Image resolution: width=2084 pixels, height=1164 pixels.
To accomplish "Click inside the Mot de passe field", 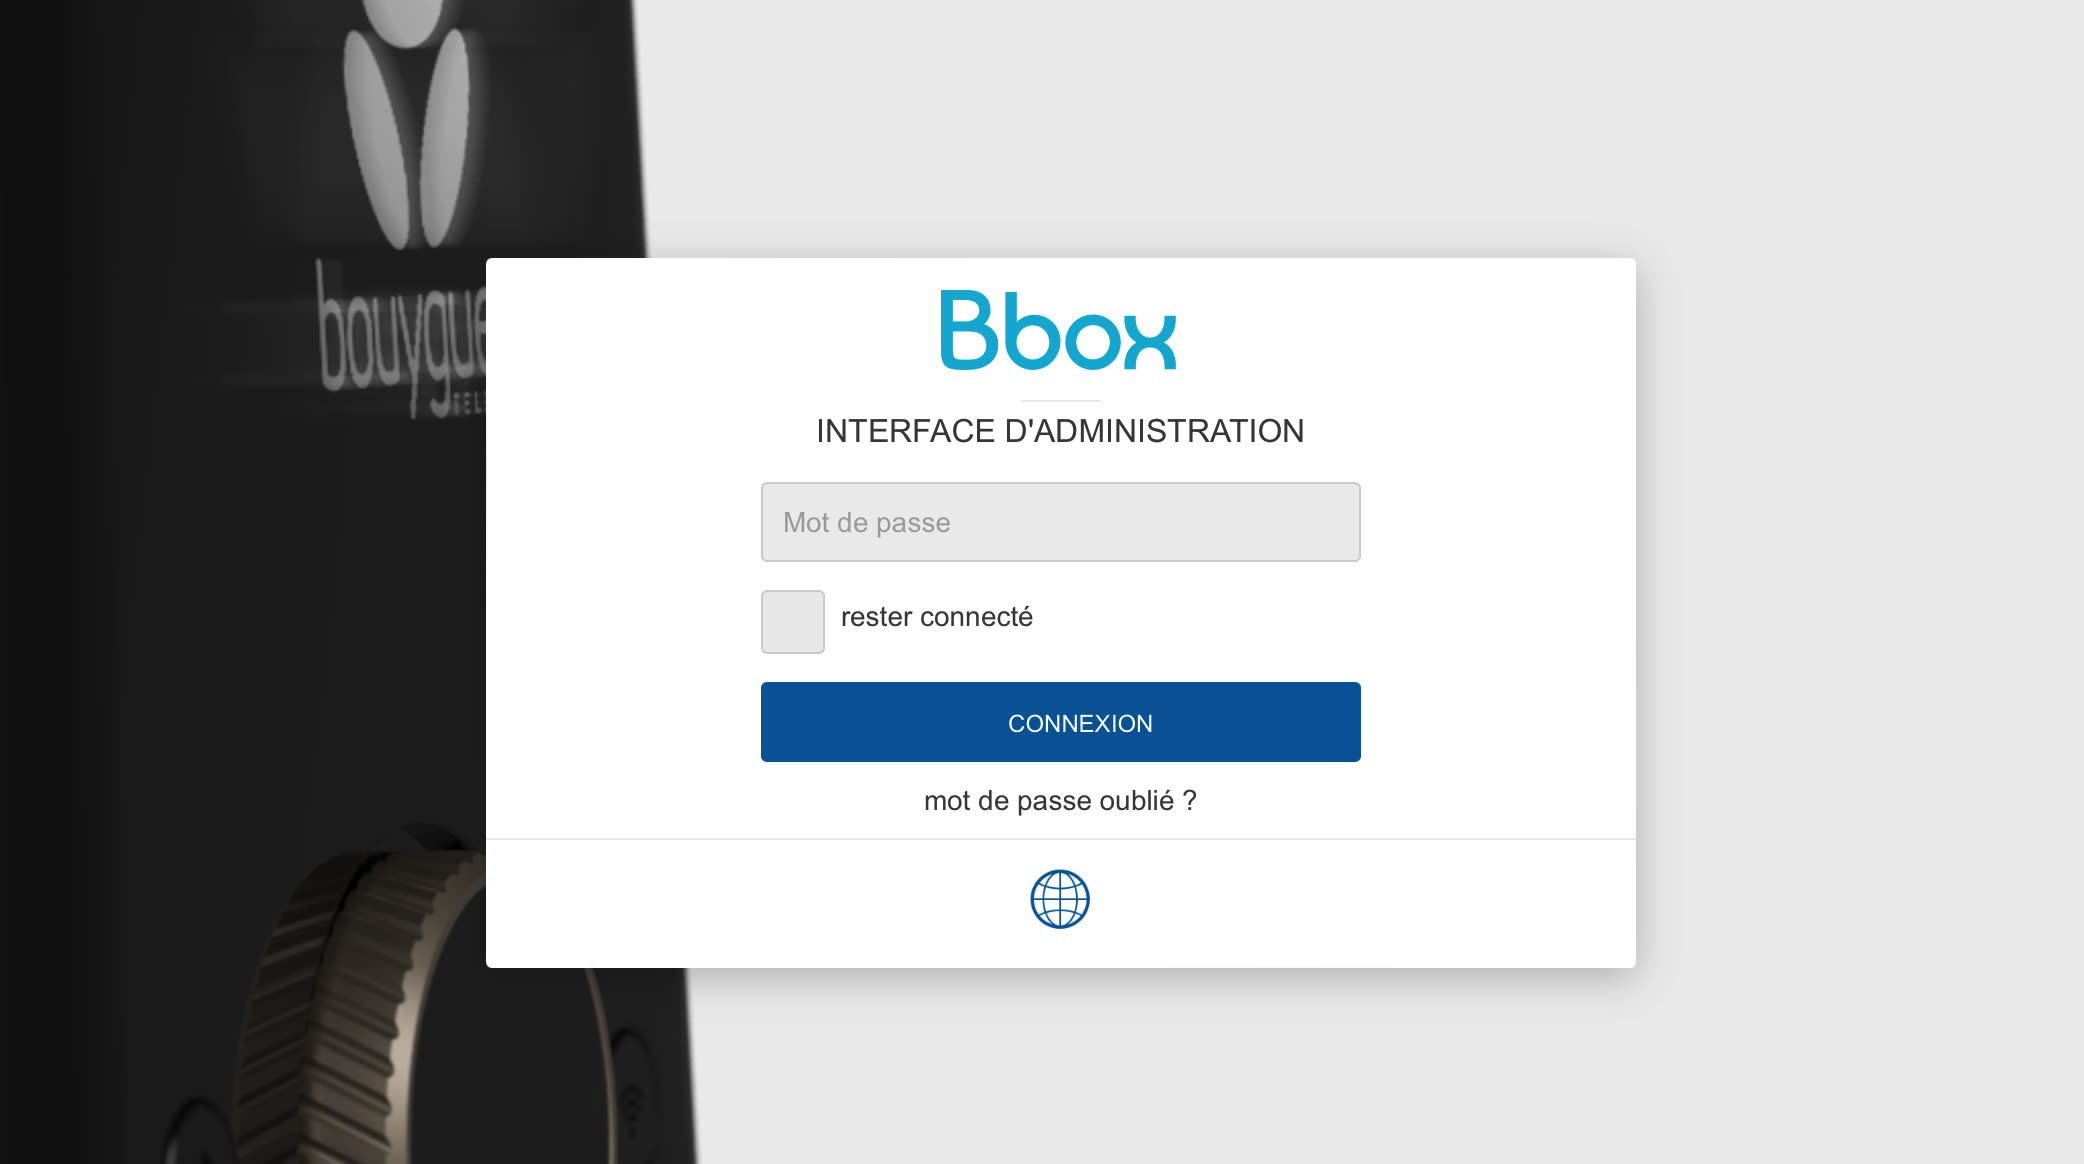I will tap(1060, 521).
